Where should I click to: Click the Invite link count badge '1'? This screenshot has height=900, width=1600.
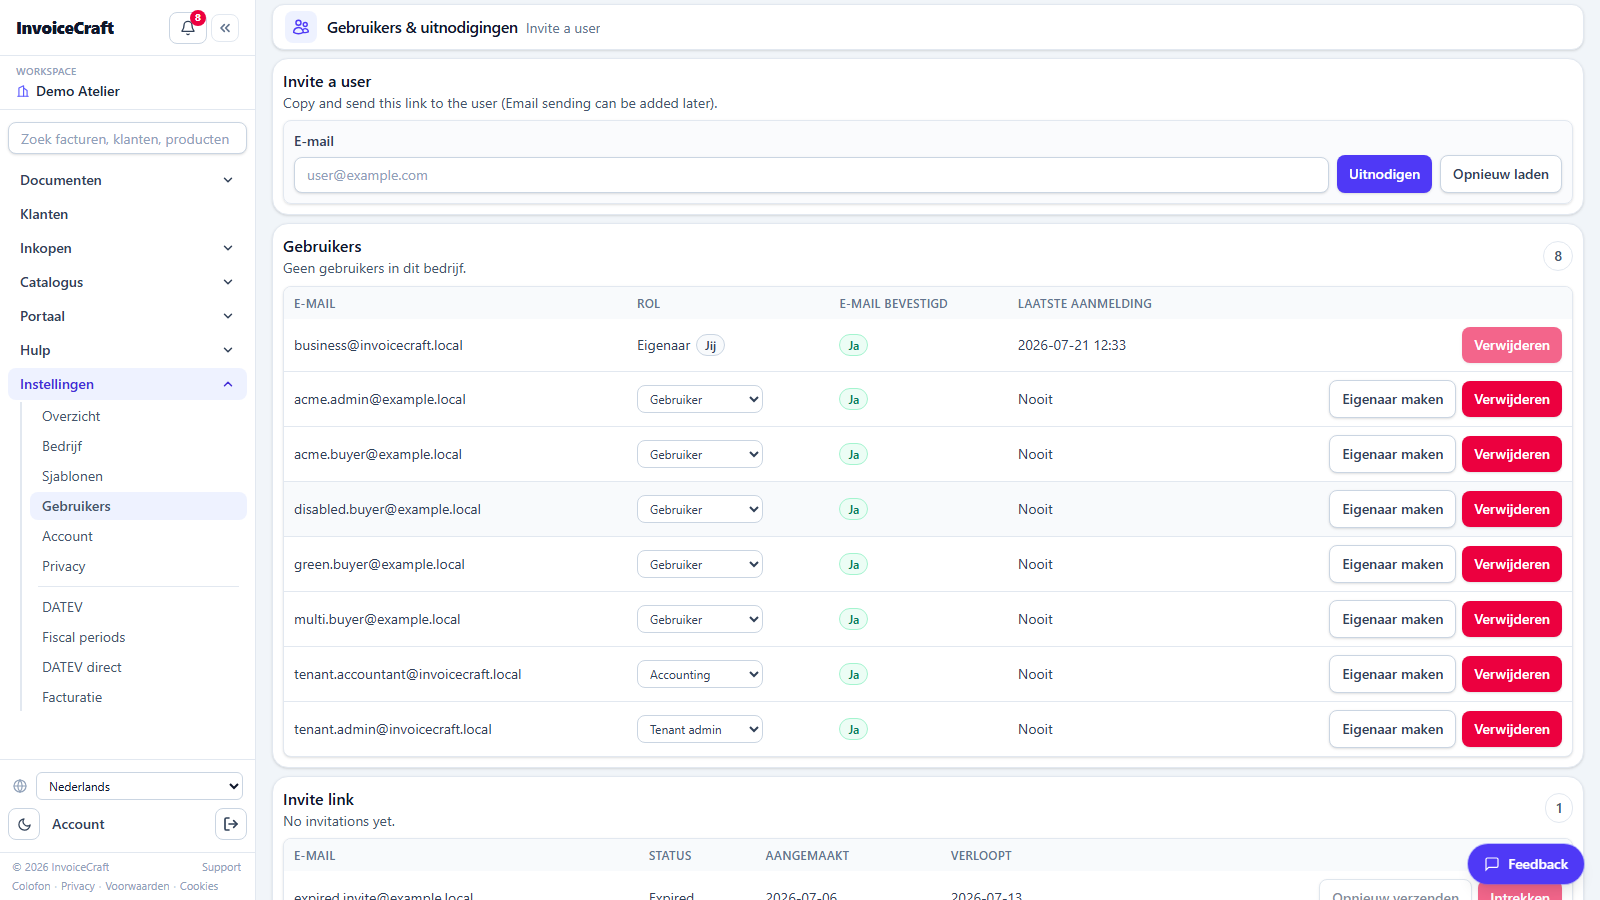click(1558, 808)
